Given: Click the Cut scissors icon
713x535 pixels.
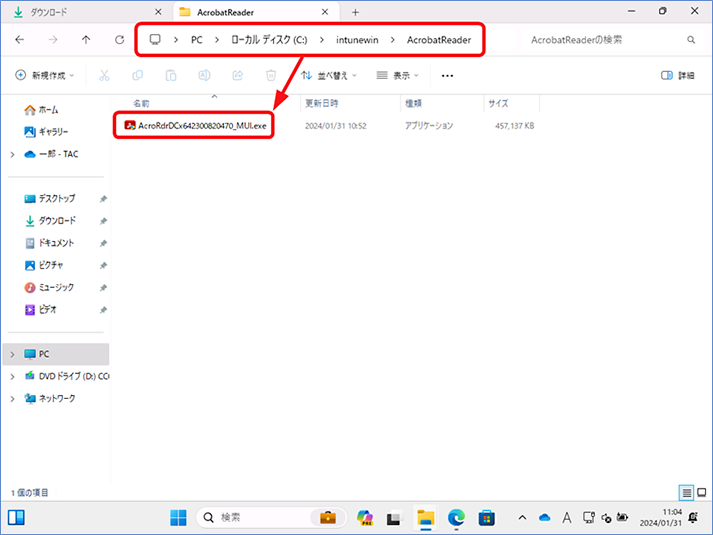Looking at the screenshot, I should pos(104,75).
